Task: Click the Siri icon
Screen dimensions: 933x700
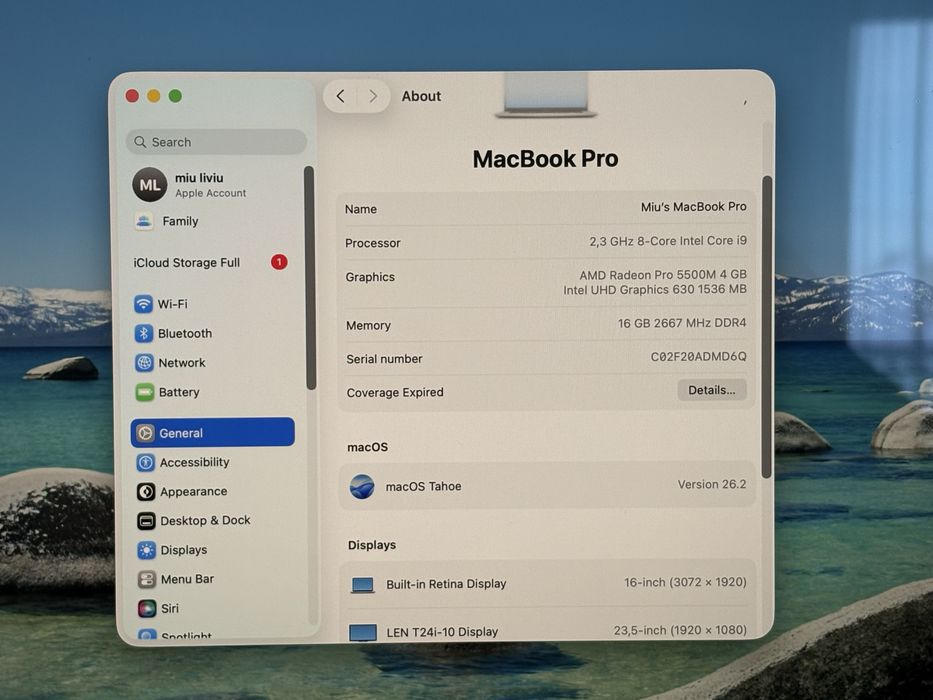Action: click(147, 608)
